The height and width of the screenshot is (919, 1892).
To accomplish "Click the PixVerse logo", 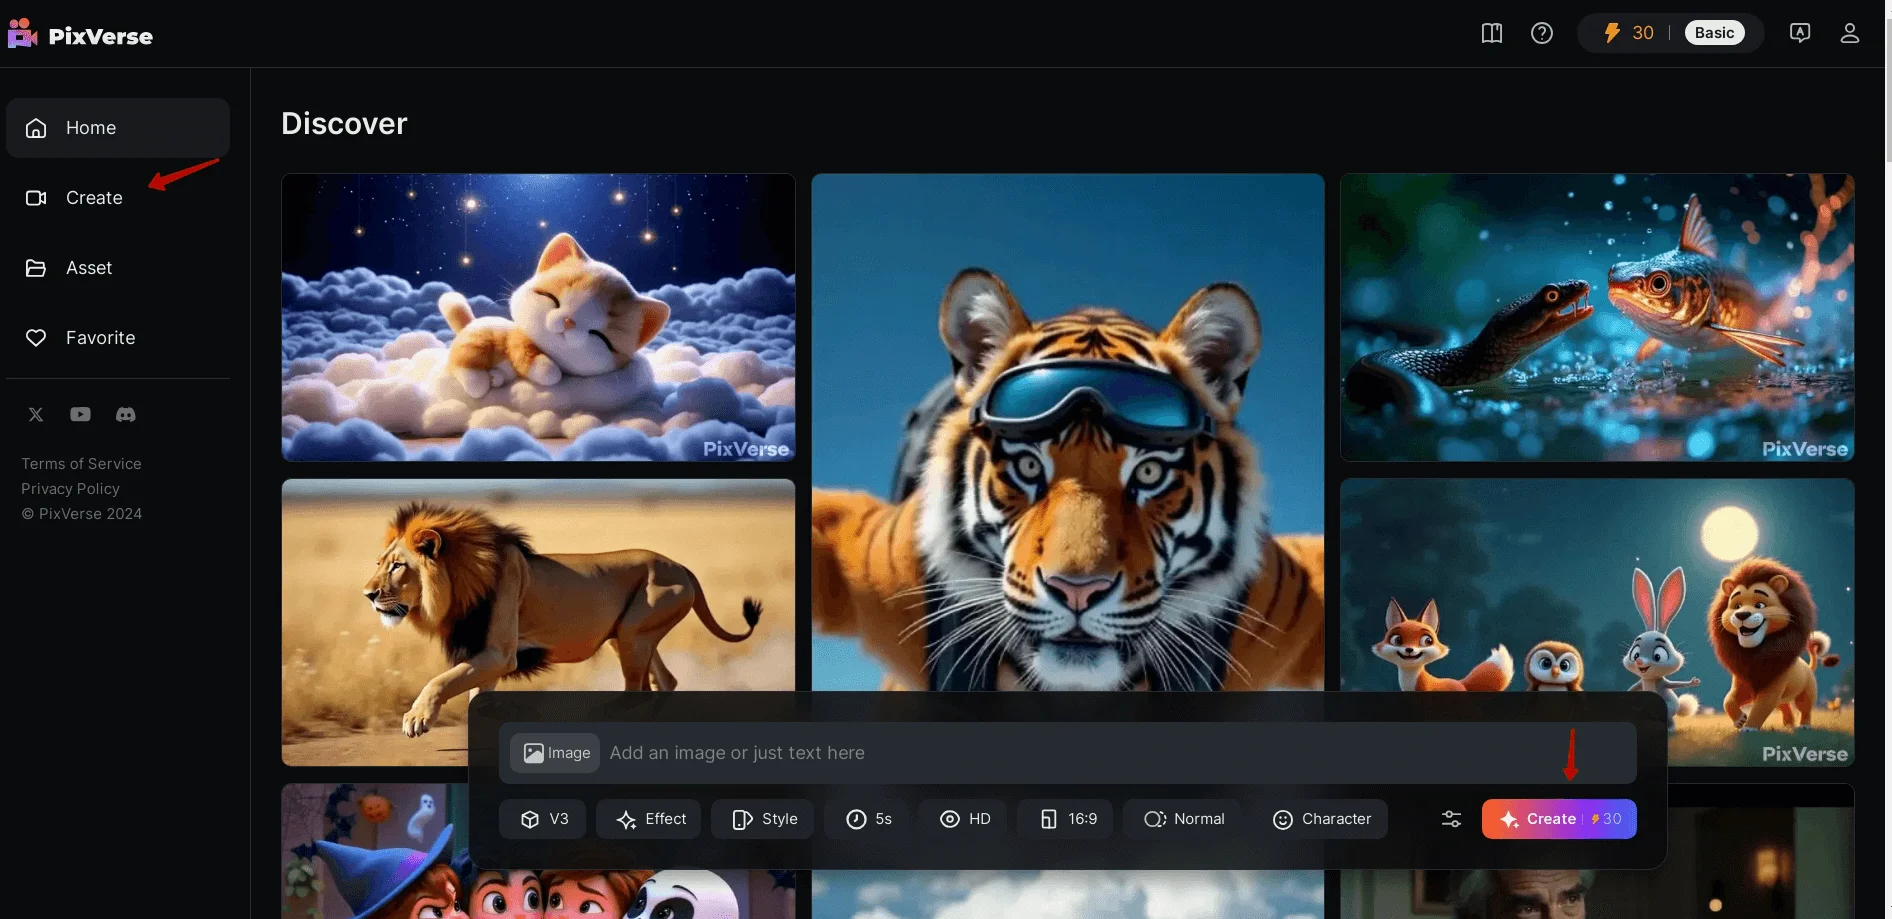I will (x=80, y=35).
